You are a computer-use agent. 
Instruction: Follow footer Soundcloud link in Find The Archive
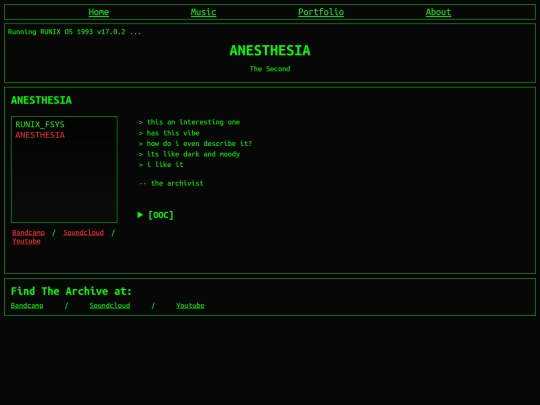point(110,305)
